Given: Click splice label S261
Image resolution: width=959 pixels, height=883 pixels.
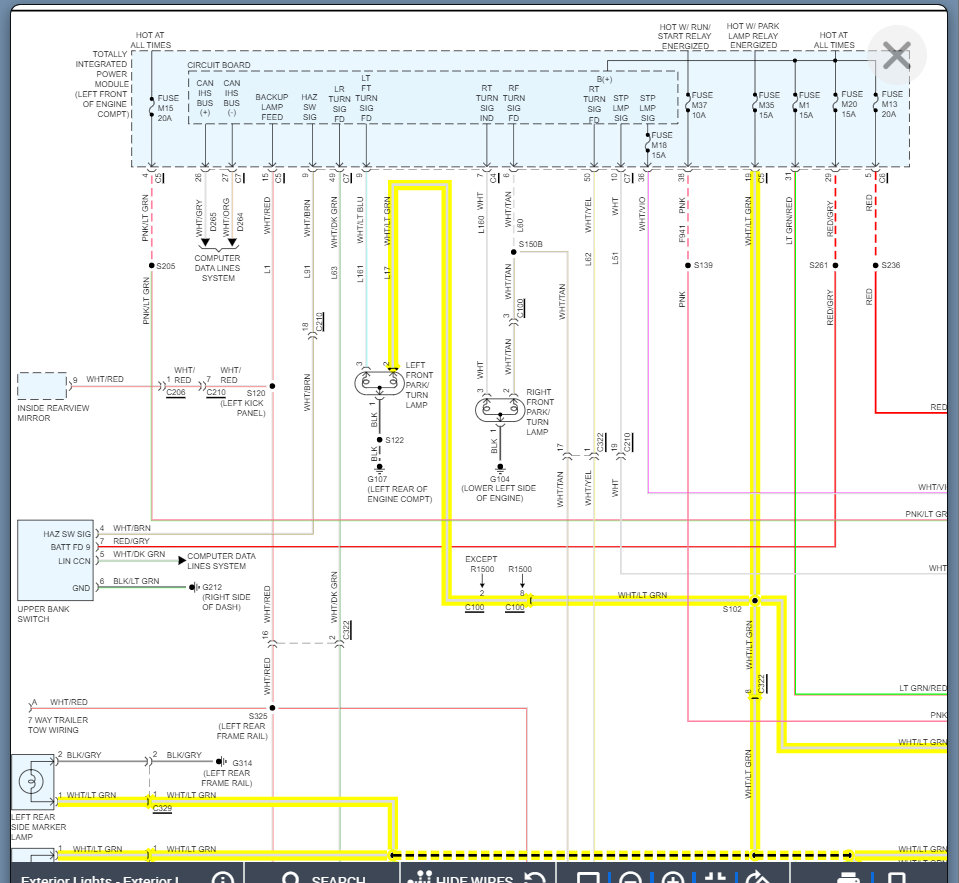Looking at the screenshot, I should click(x=818, y=265).
